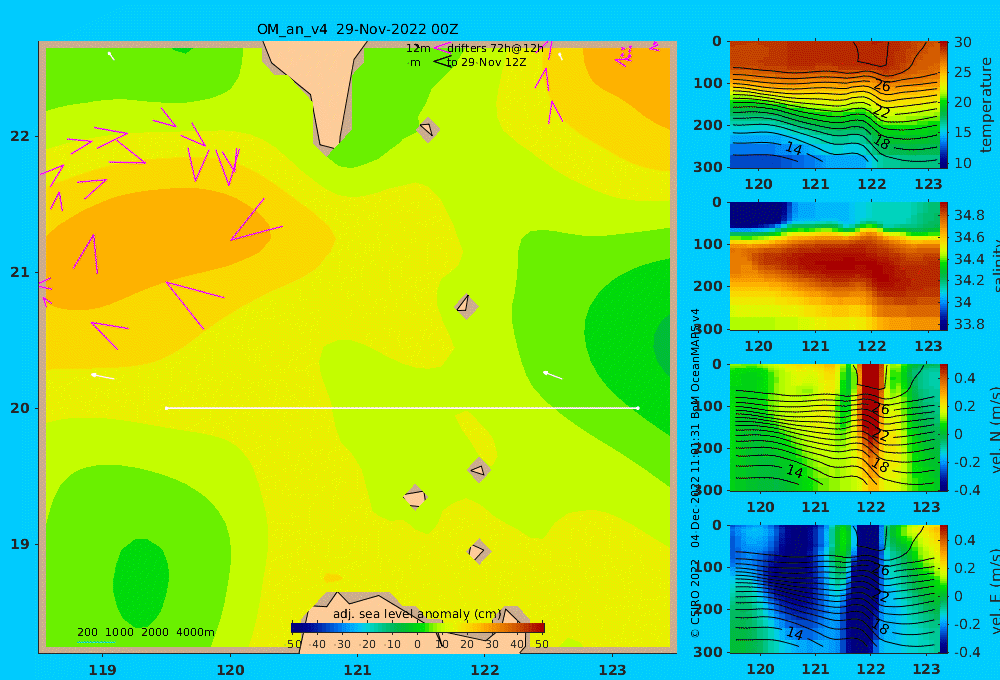Click the small island near 121.5°E, 22°N
This screenshot has width=1000, height=680.
coord(428,129)
